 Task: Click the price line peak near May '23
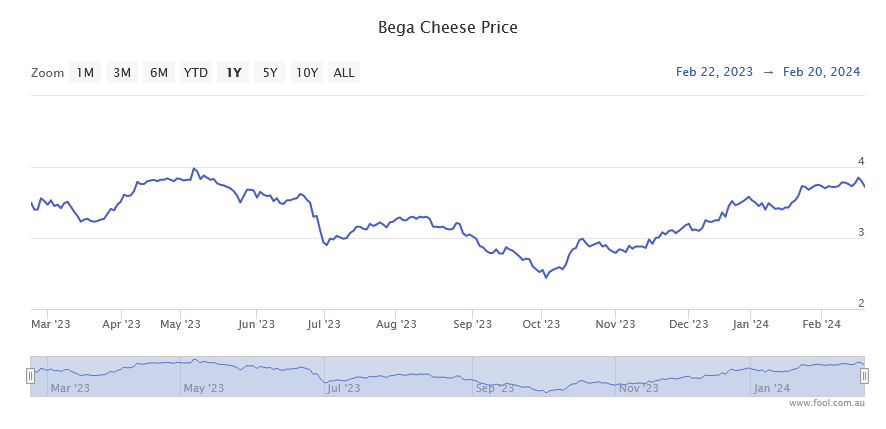194,169
